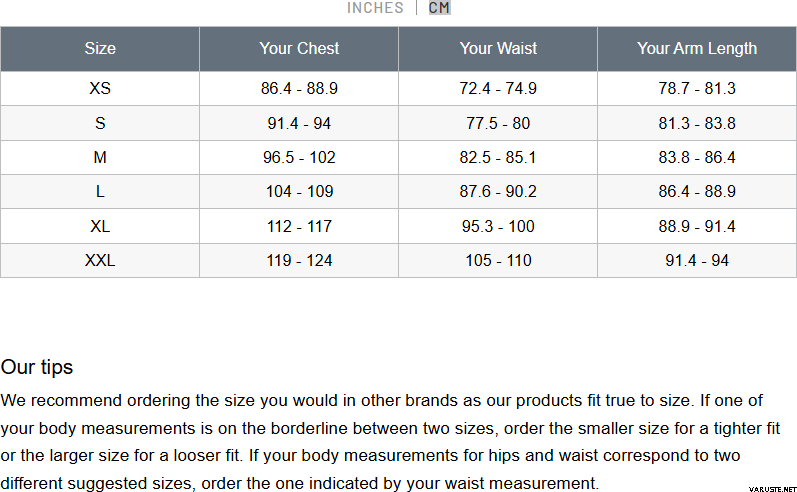Click the S arm length value 81.3 - 83.8
The width and height of the screenshot is (797, 492).
pyautogui.click(x=697, y=124)
